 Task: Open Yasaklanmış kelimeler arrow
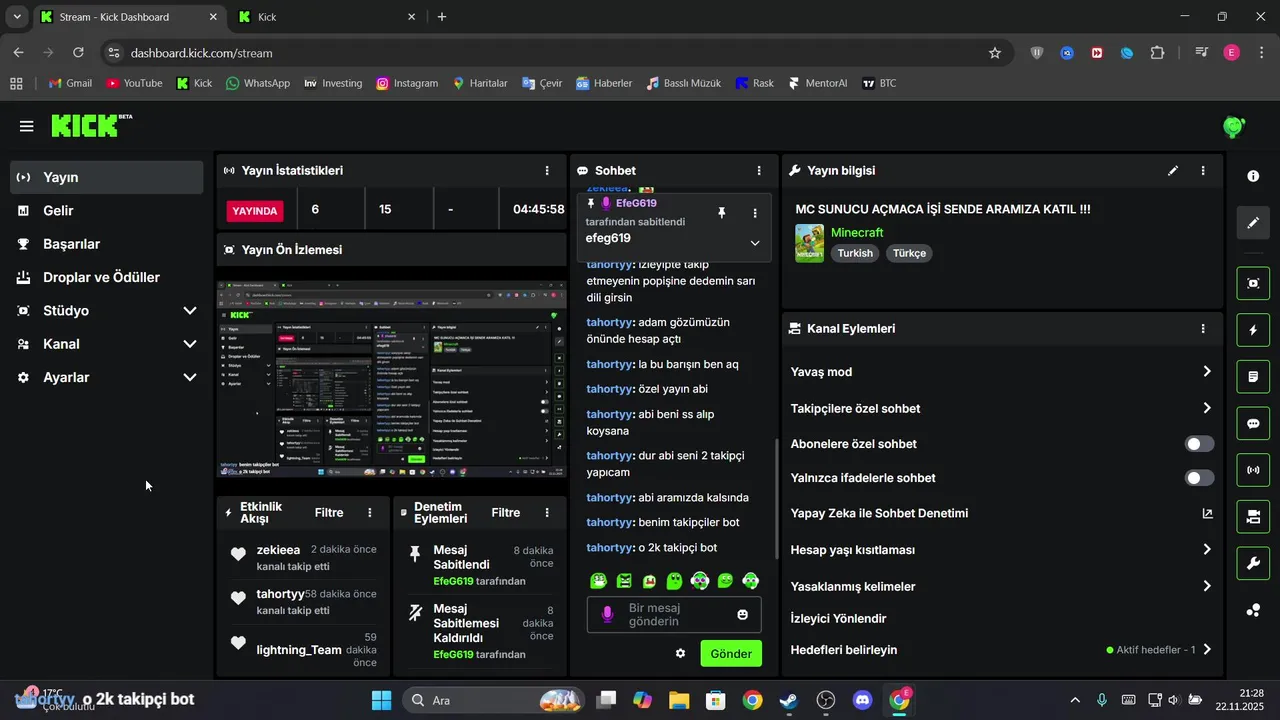(x=1207, y=586)
